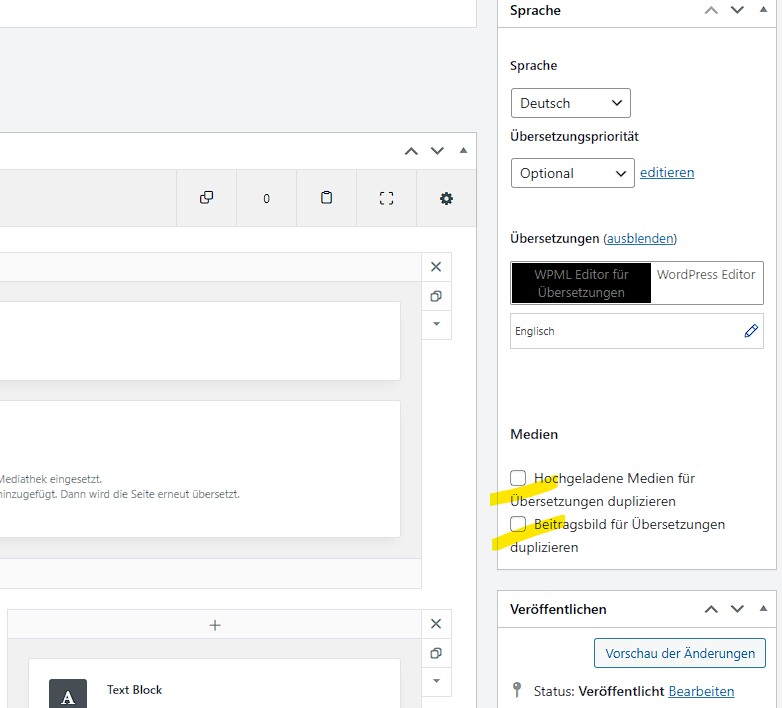782x708 pixels.
Task: Move the Sprache panel down
Action: pos(737,10)
